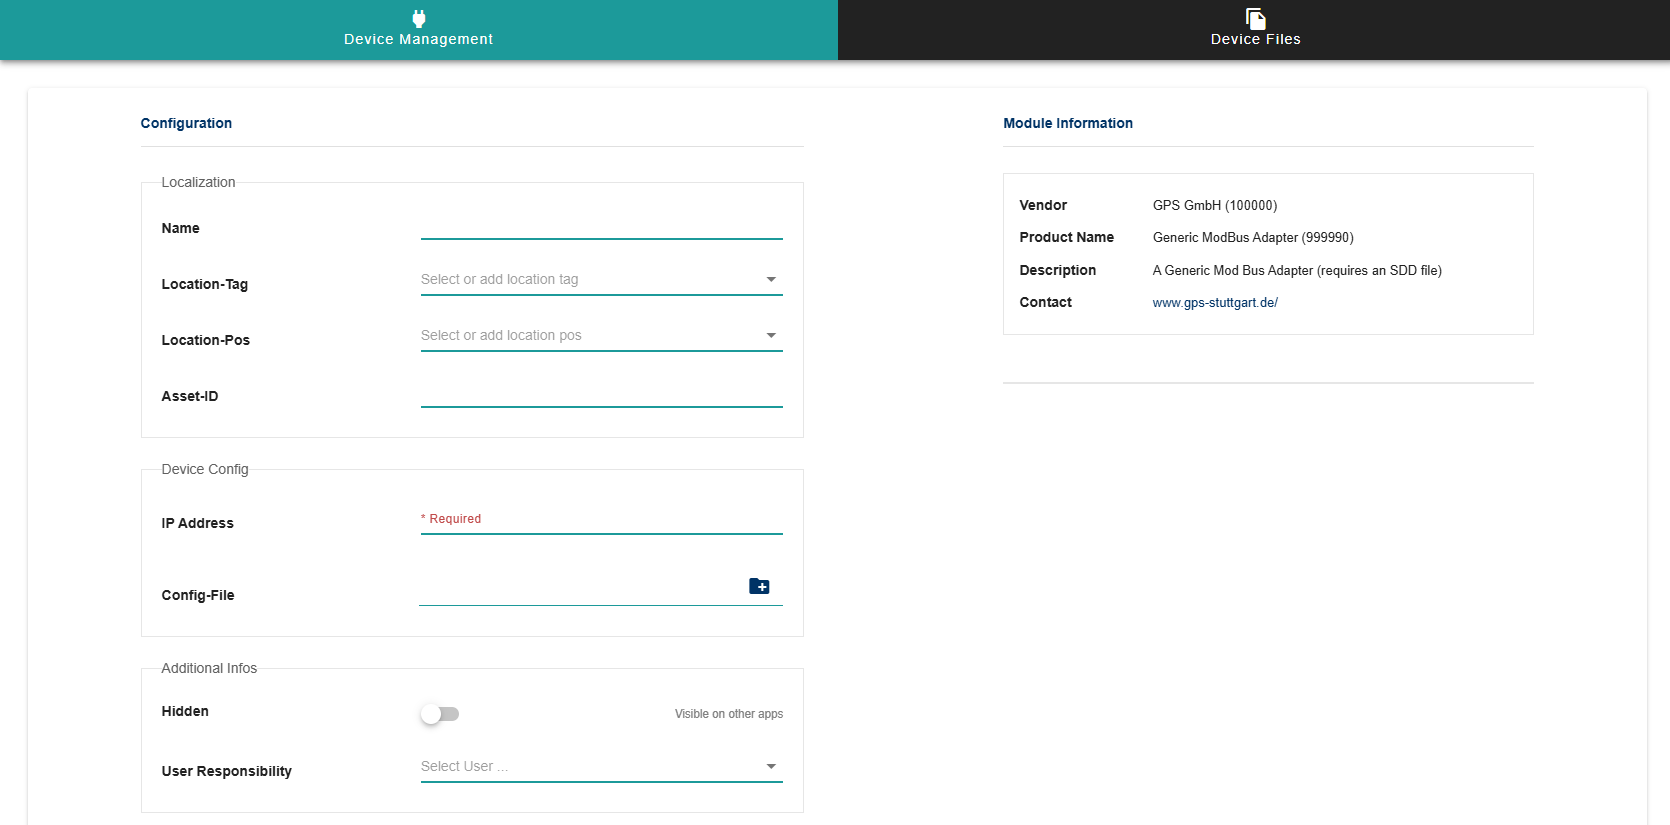Viewport: 1670px width, 825px height.
Task: Open the www.gps-stuttgart.de contact link
Action: 1214,303
